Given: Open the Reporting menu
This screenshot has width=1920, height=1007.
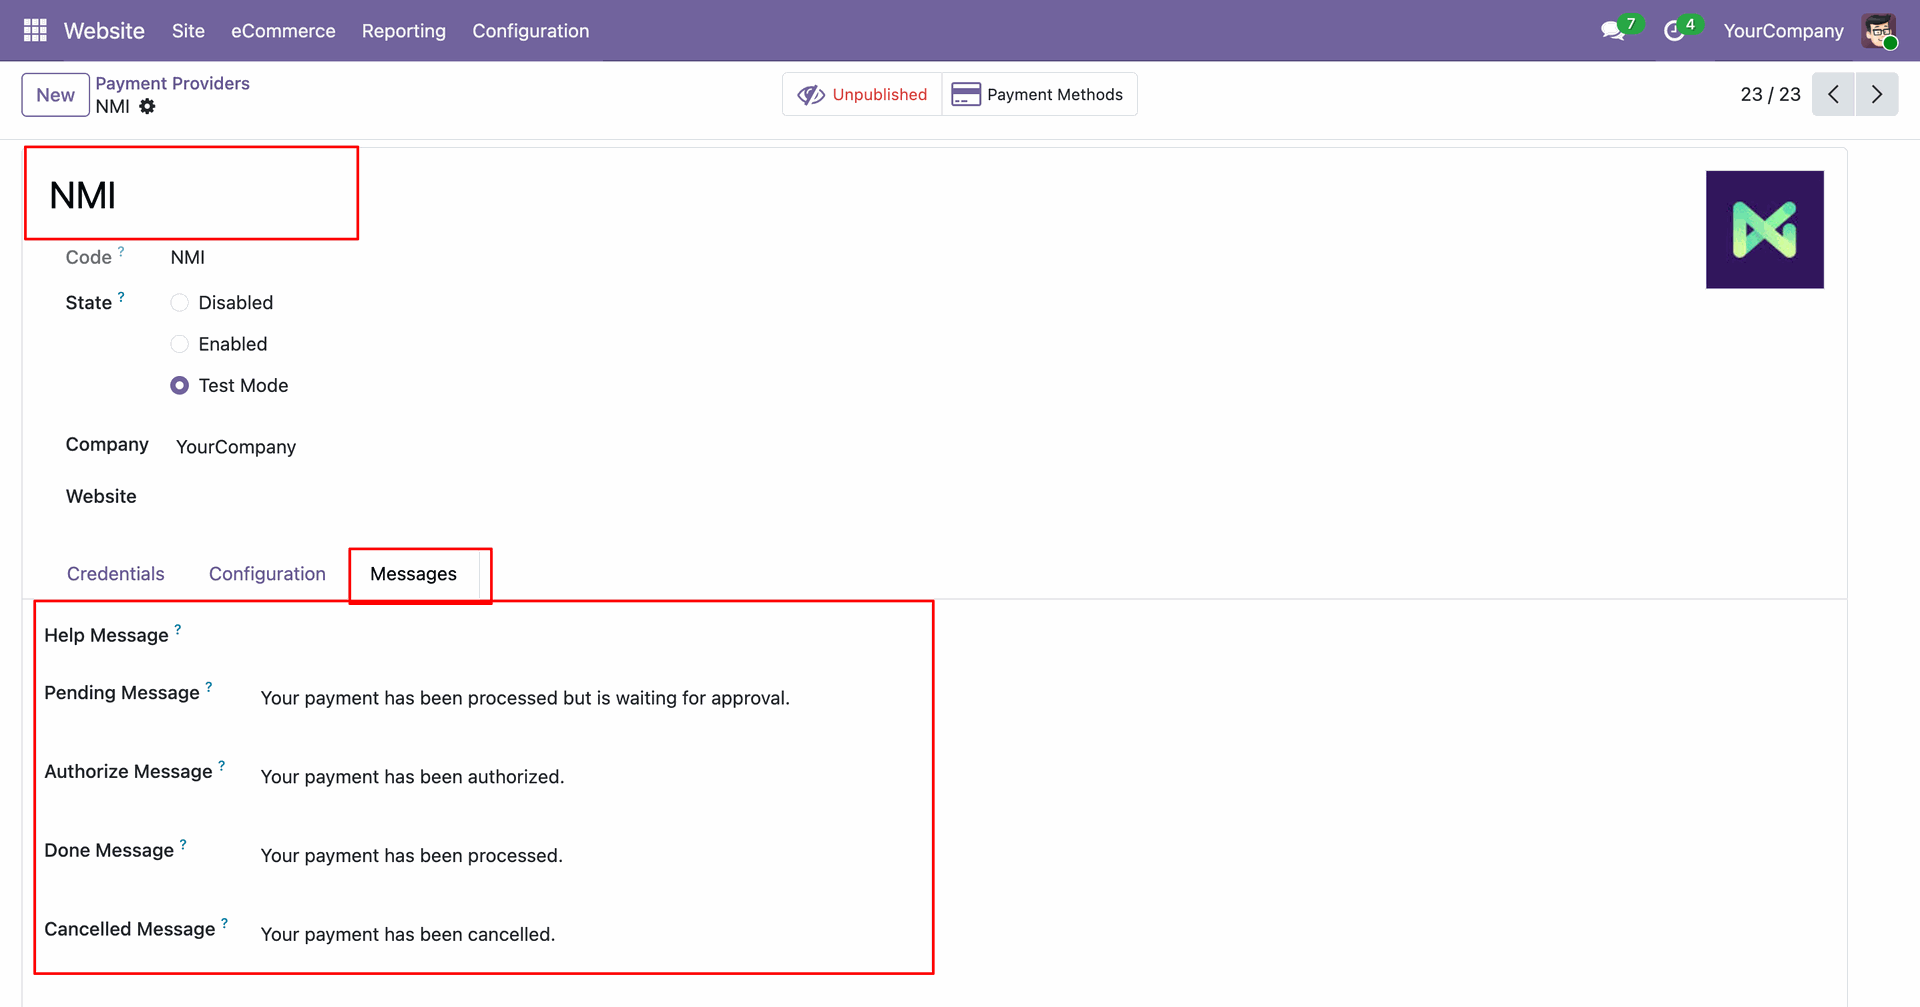Looking at the screenshot, I should pos(404,31).
